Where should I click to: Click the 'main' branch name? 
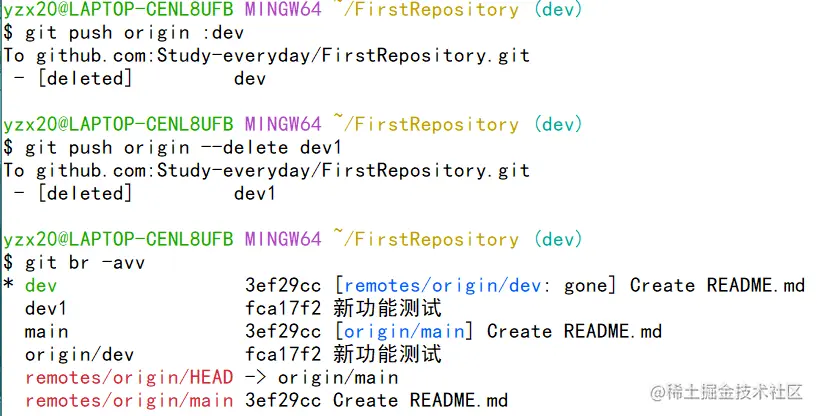(x=46, y=332)
